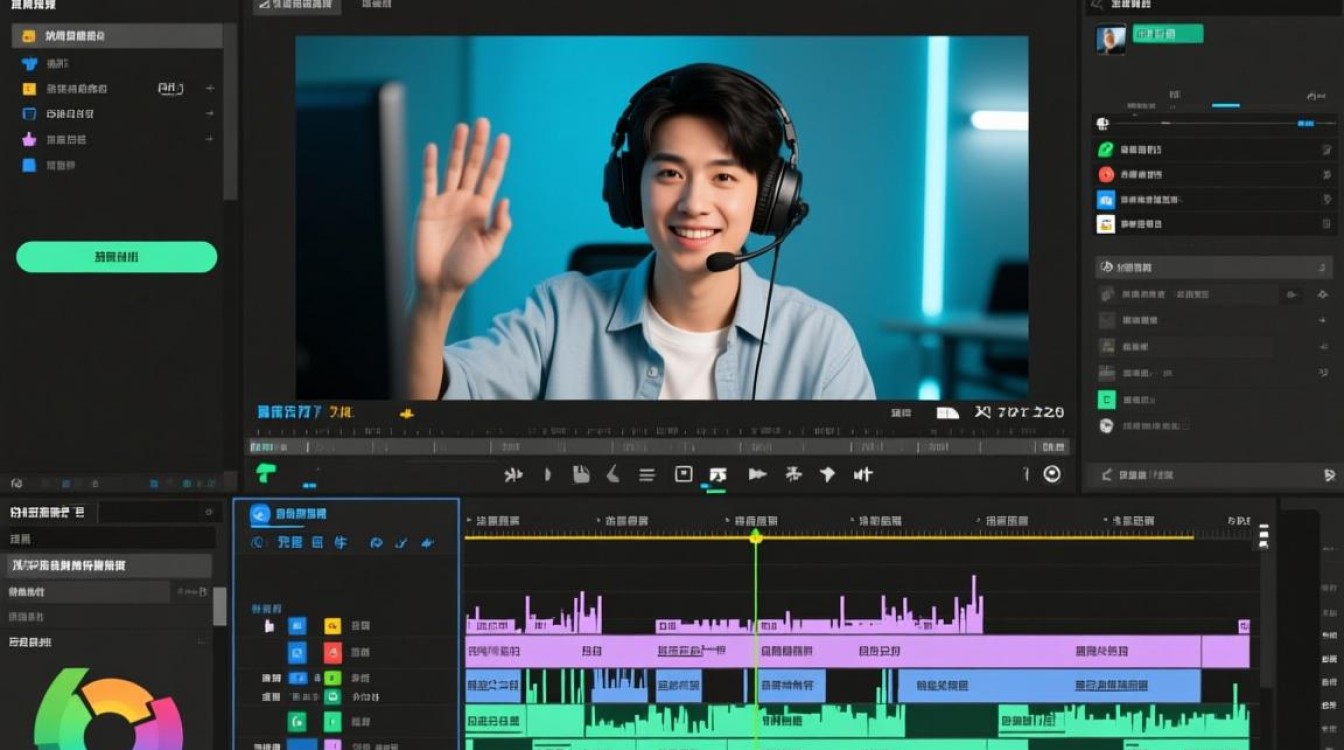Click the purple thumbs-up icon in left sidebar
This screenshot has height=750, width=1344.
point(29,139)
